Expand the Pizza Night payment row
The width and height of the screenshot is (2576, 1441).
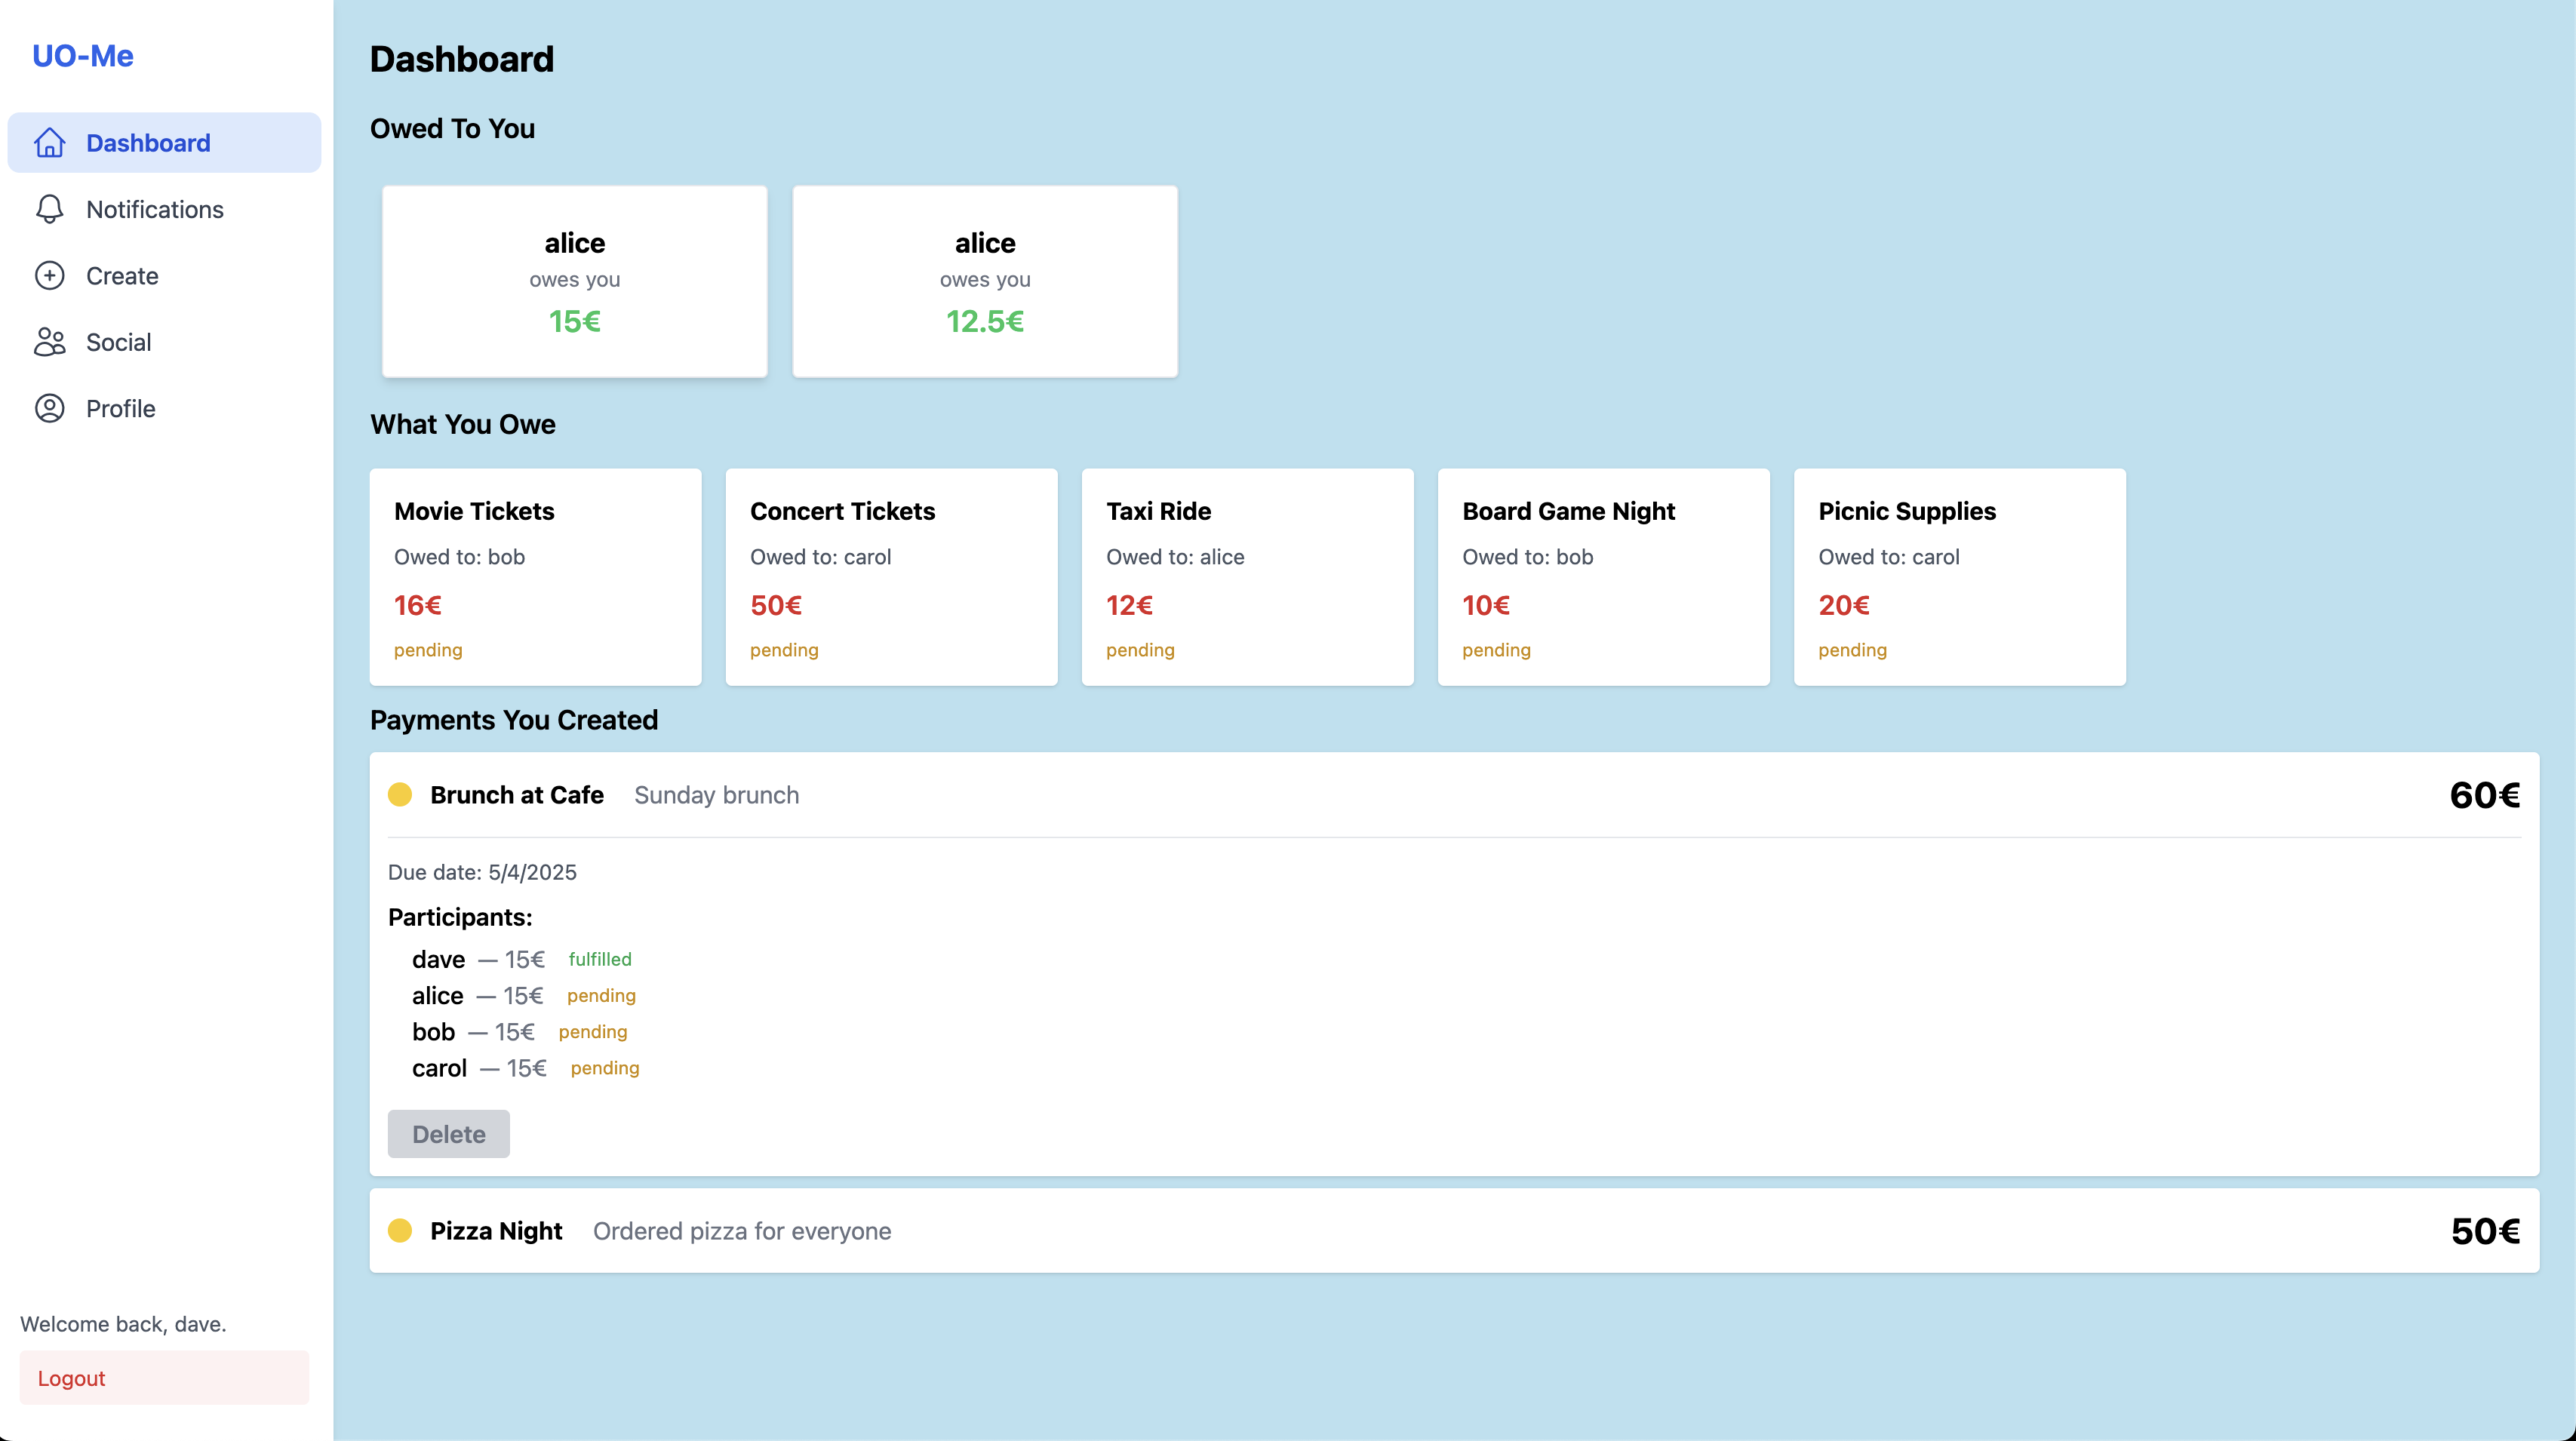(x=1454, y=1231)
